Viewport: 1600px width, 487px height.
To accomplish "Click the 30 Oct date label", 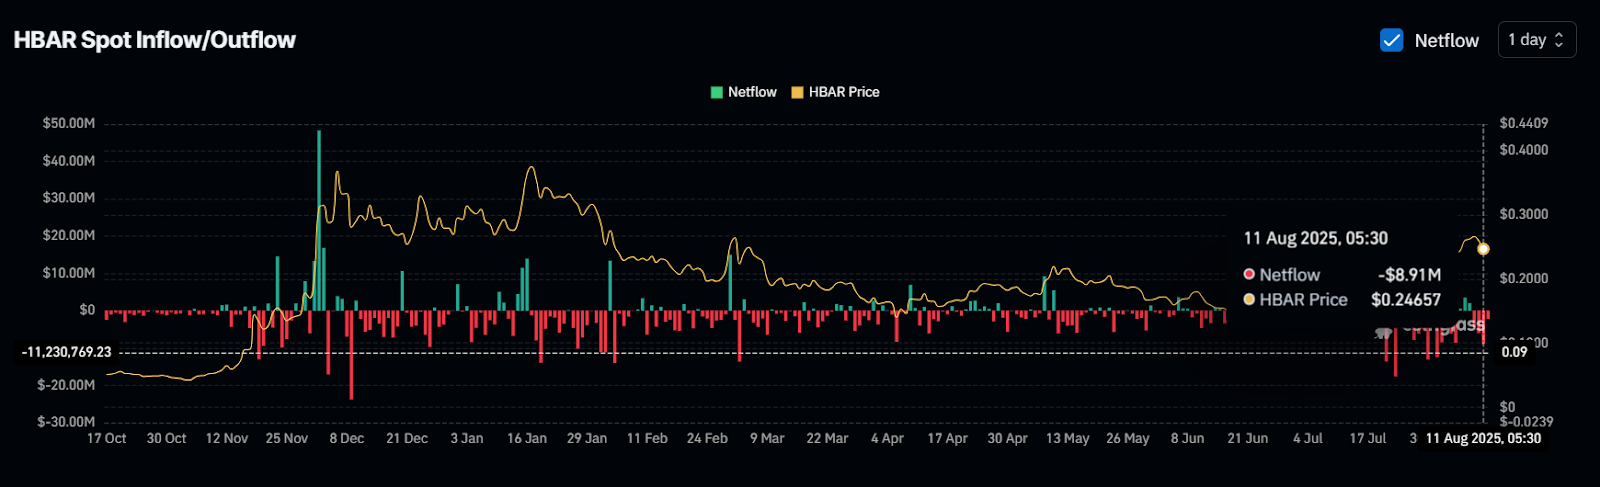I will click(167, 439).
